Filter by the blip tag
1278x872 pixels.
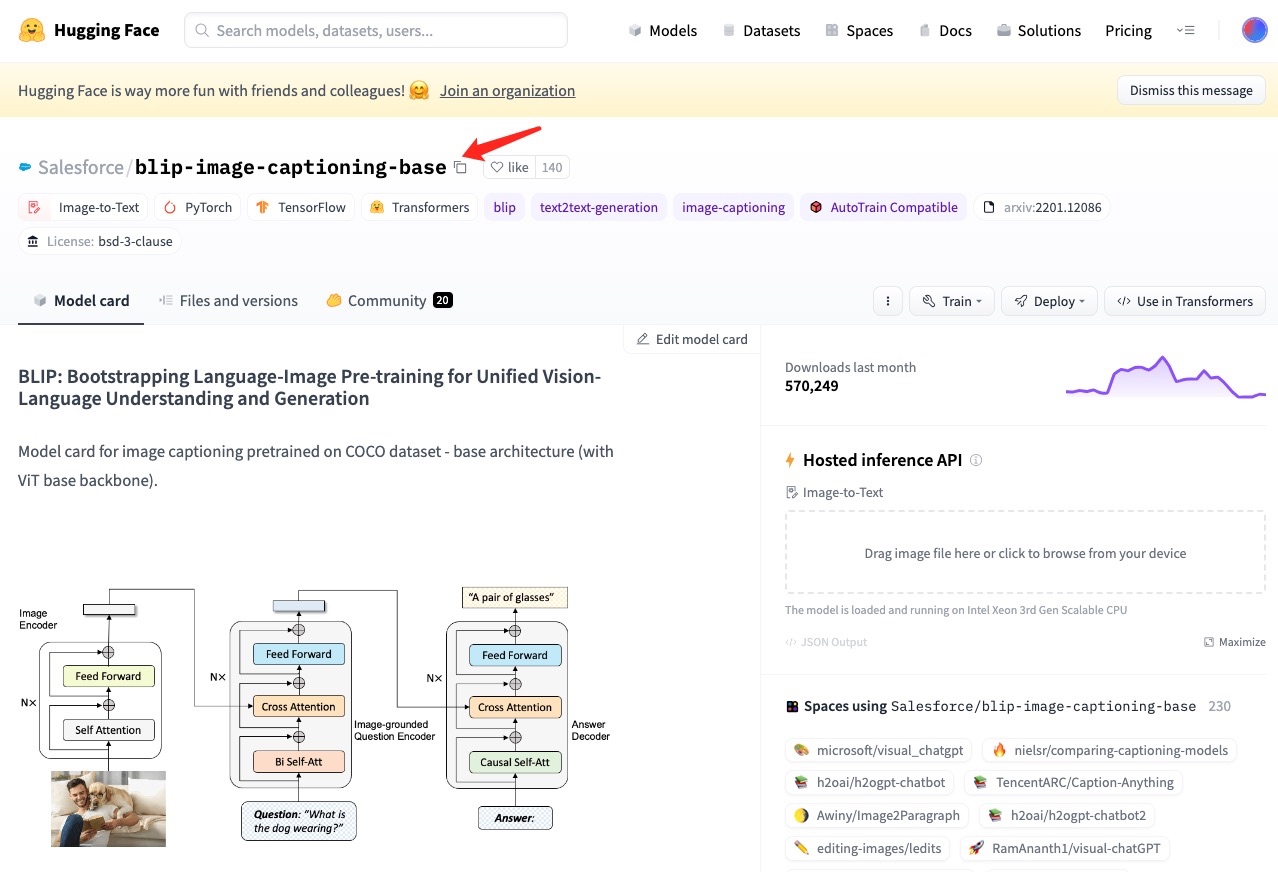(x=505, y=207)
